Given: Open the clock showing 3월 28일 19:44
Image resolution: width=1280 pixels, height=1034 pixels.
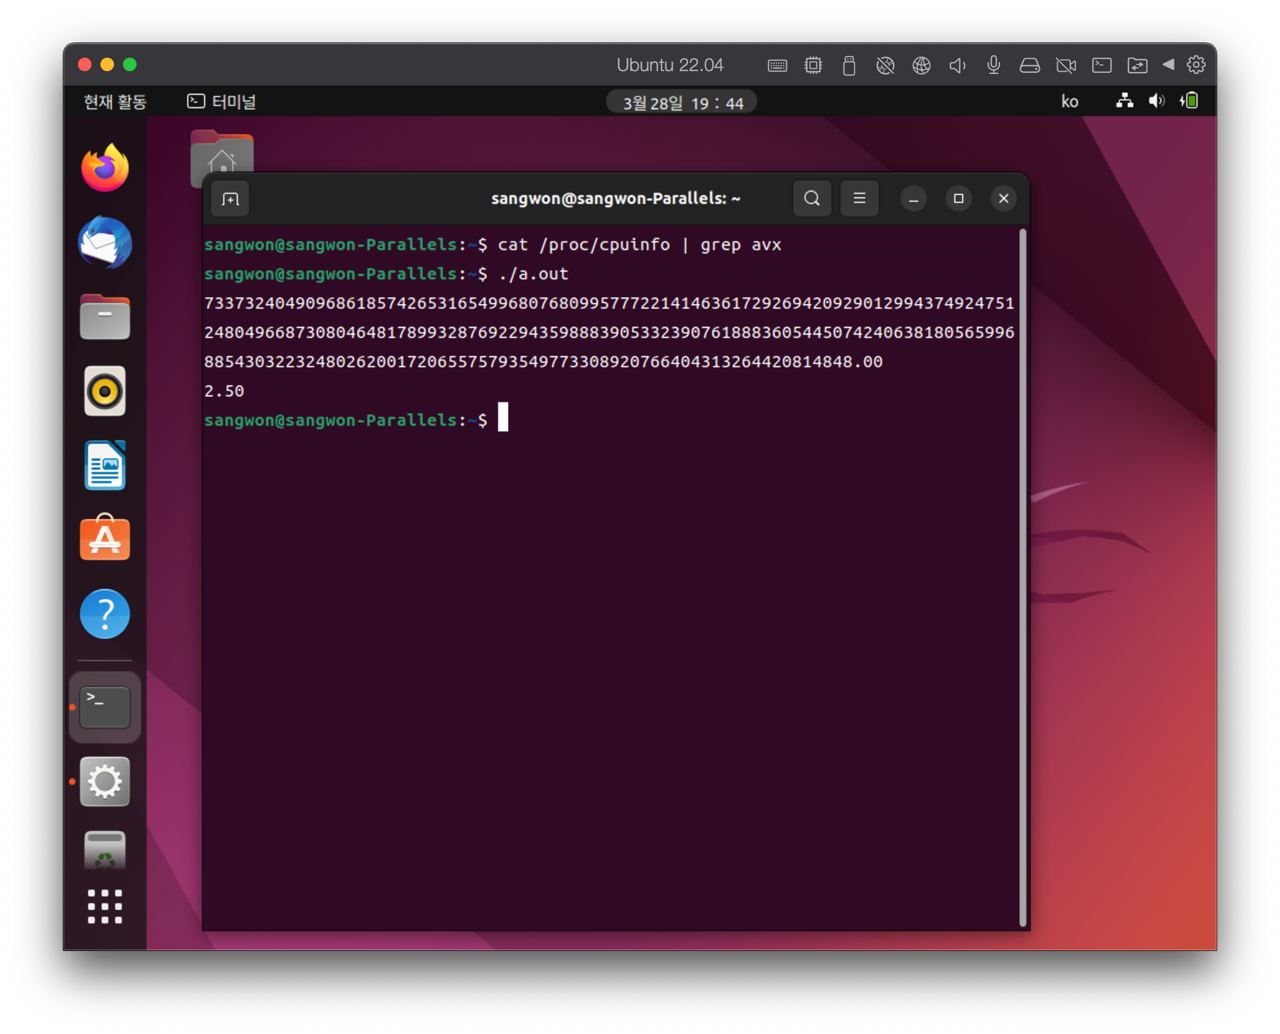Looking at the screenshot, I should (x=682, y=102).
